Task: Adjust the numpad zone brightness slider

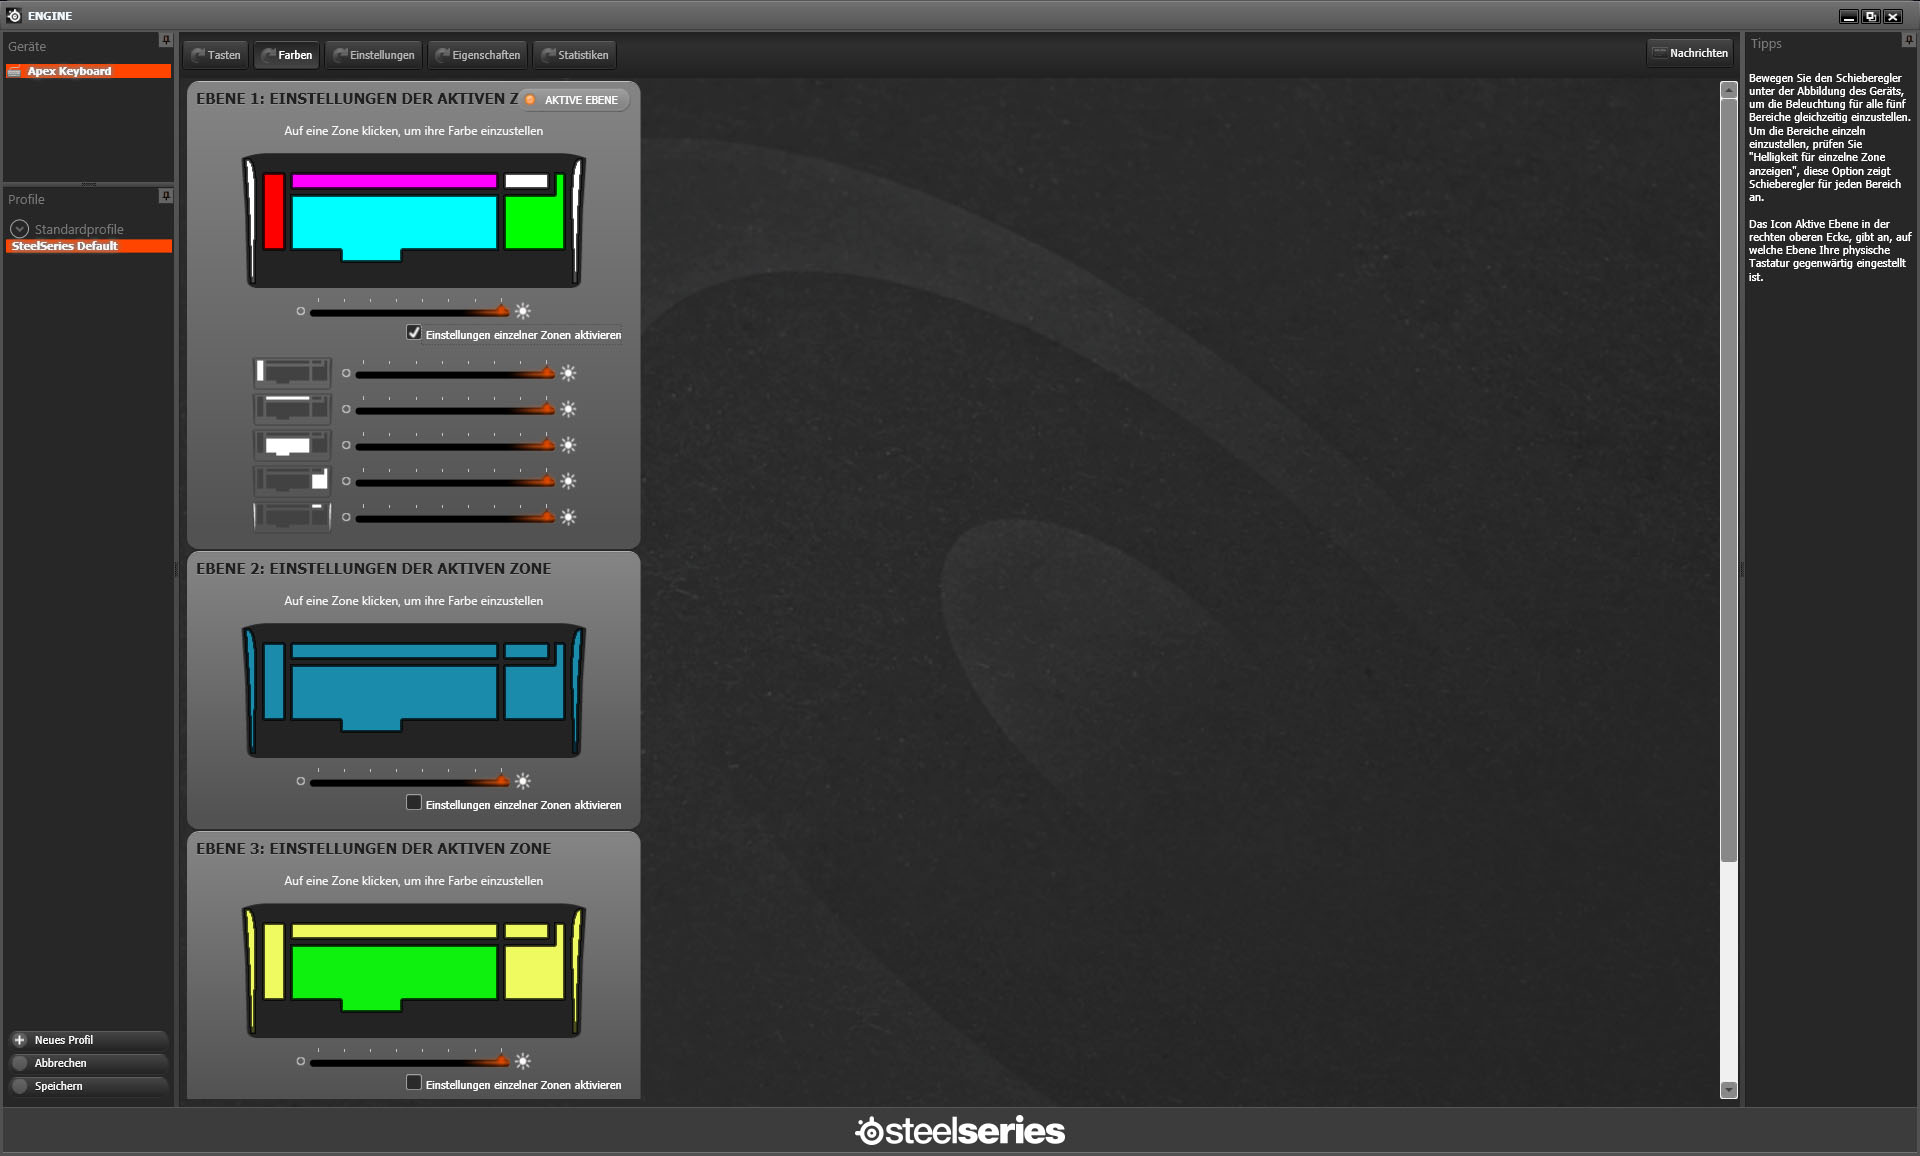Action: pos(455,481)
